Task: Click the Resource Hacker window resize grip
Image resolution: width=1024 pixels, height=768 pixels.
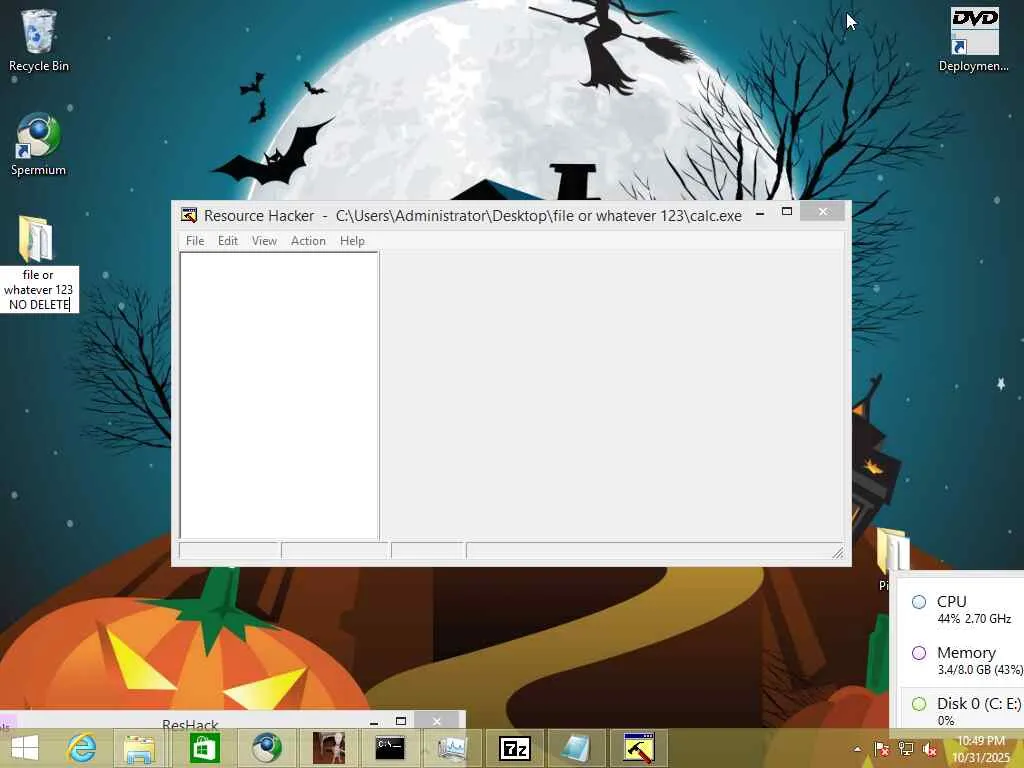Action: click(x=838, y=553)
